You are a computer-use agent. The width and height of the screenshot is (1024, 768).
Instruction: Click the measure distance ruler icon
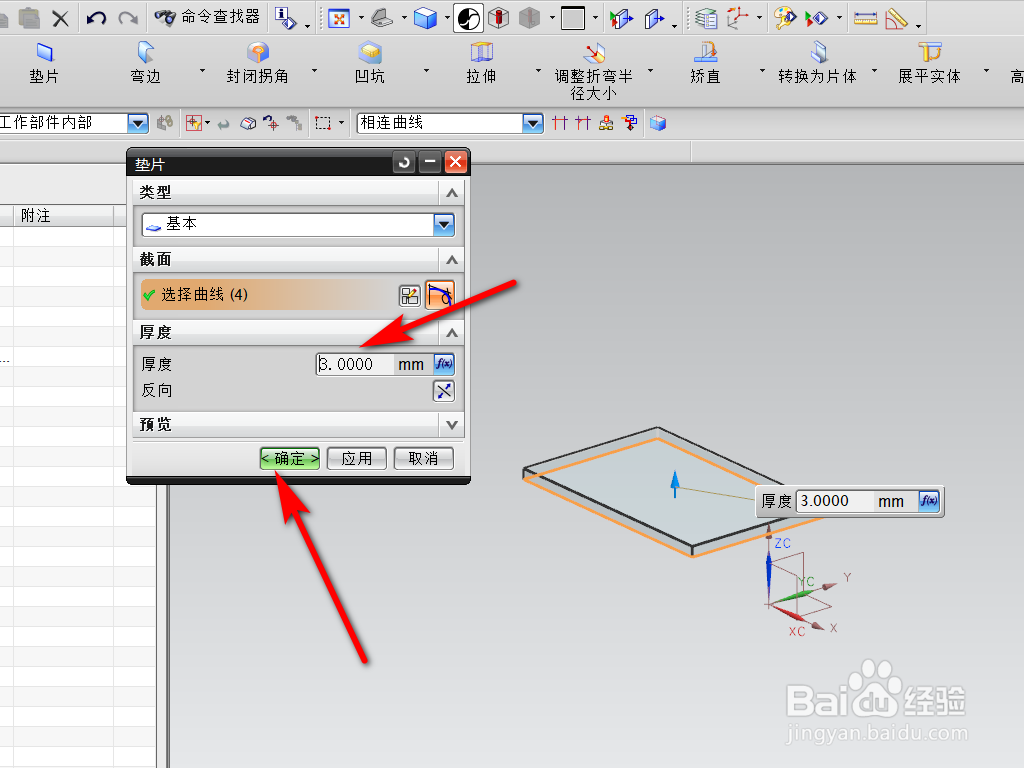click(x=865, y=18)
